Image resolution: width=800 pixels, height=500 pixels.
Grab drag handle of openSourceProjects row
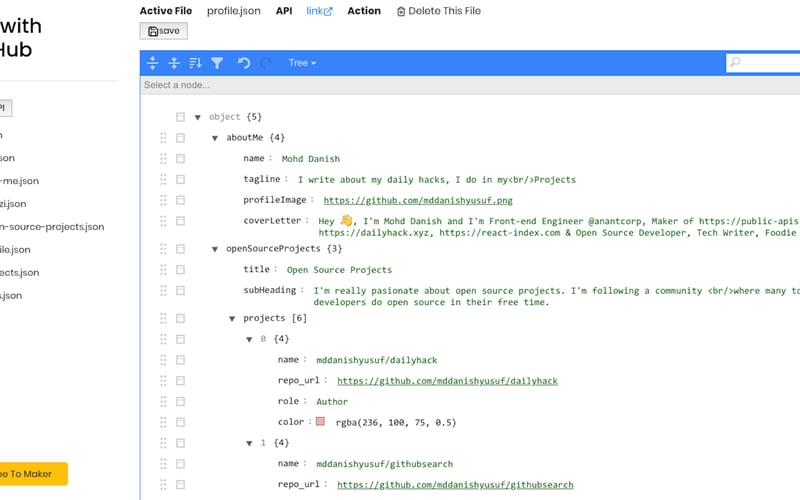tap(163, 248)
